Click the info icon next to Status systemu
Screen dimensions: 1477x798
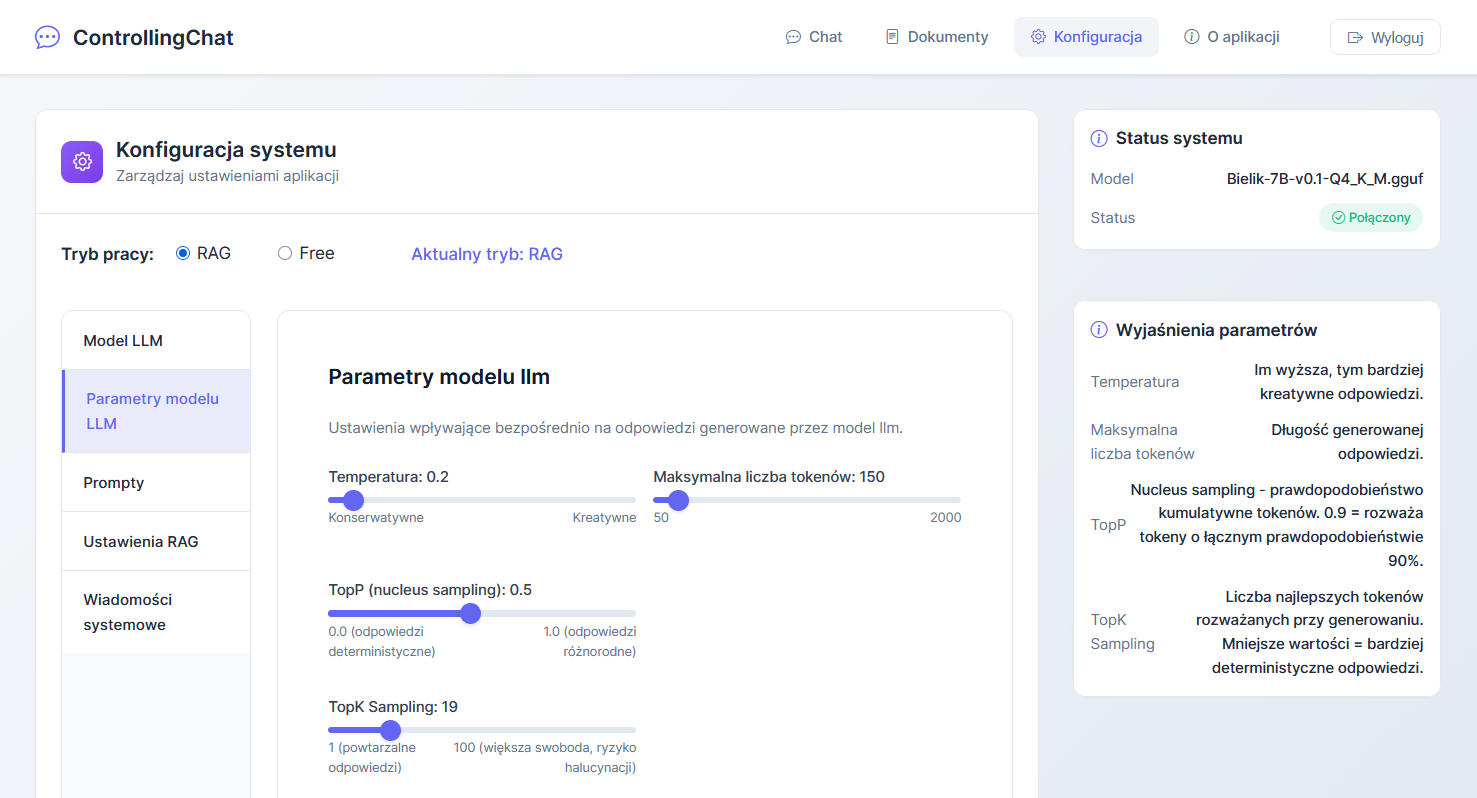tap(1099, 139)
